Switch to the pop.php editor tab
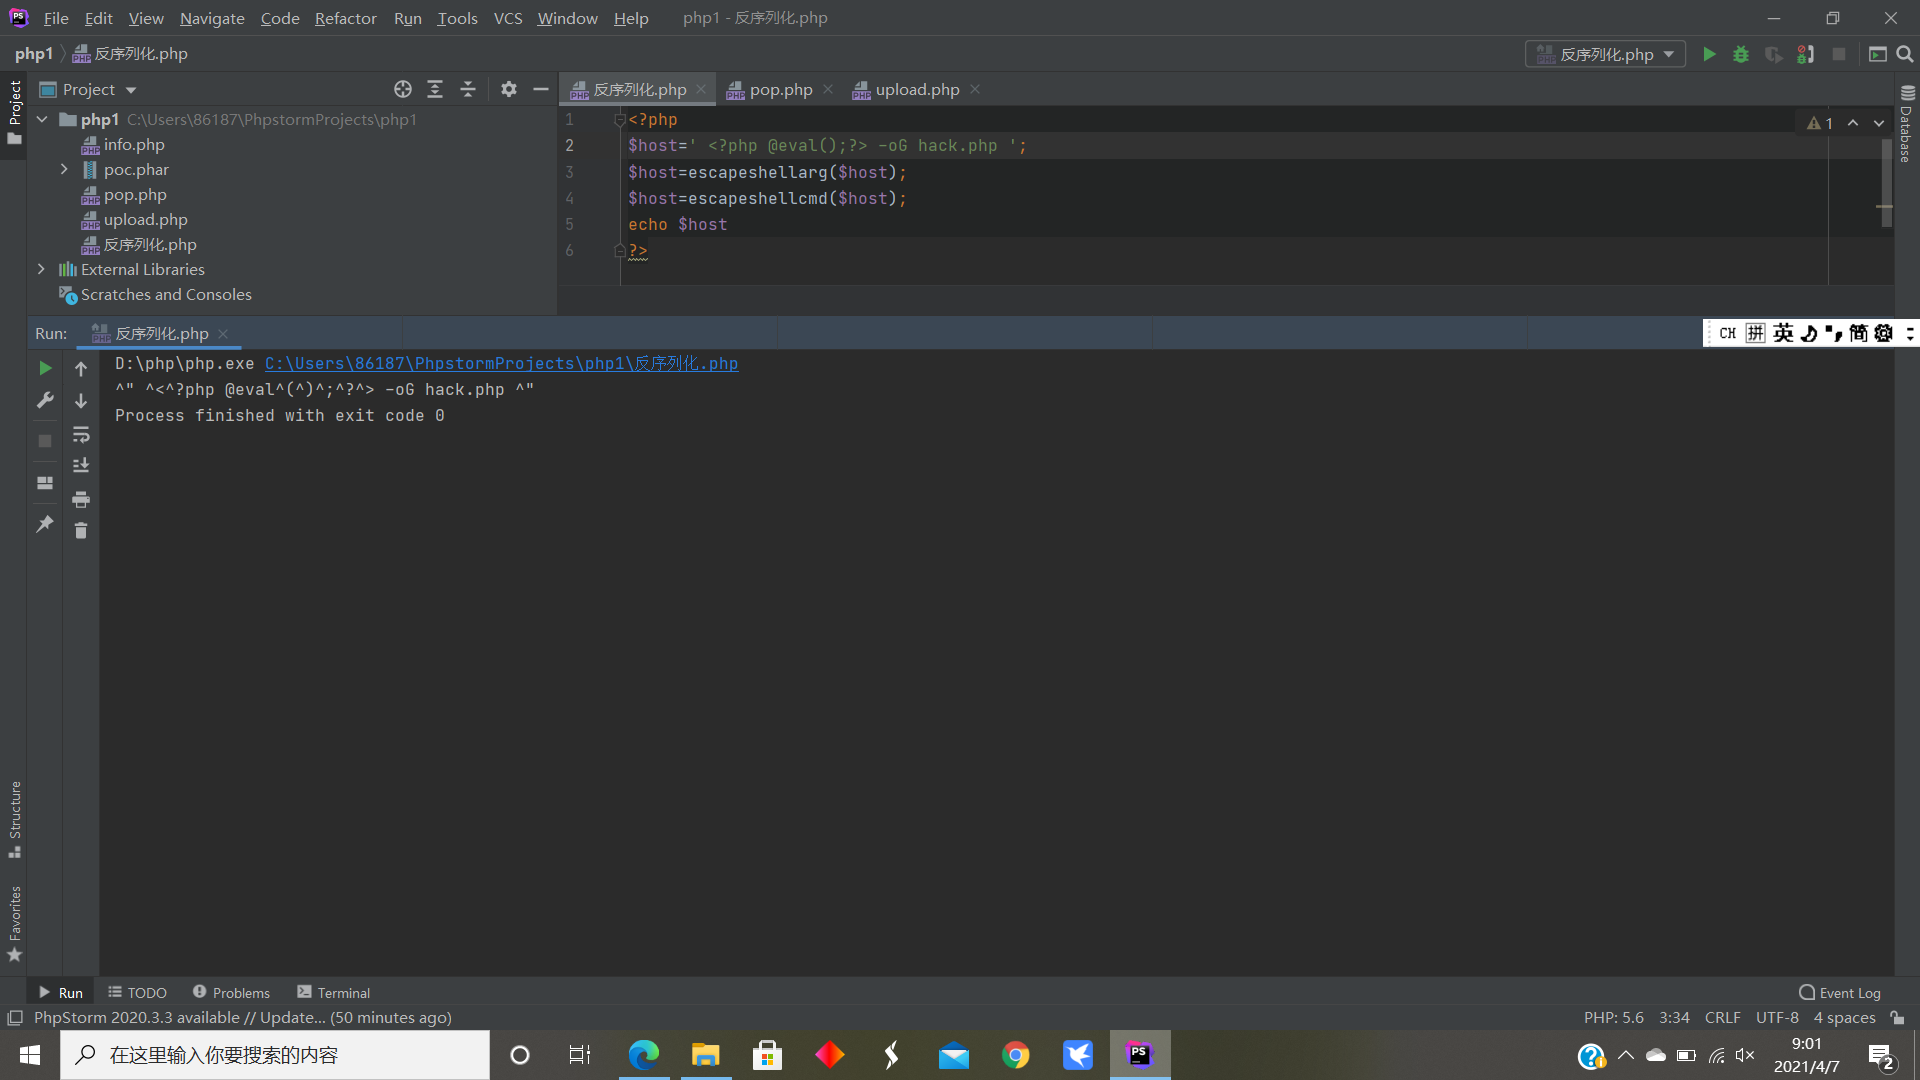The width and height of the screenshot is (1920, 1080). [782, 89]
